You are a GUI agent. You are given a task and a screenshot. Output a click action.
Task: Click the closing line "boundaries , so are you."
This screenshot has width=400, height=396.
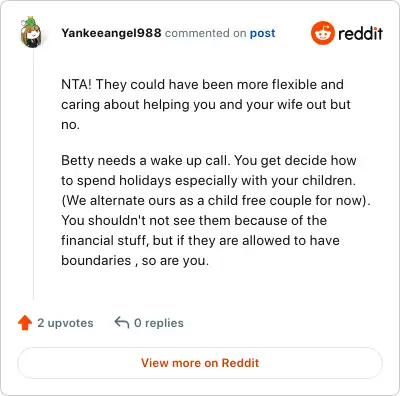click(135, 260)
